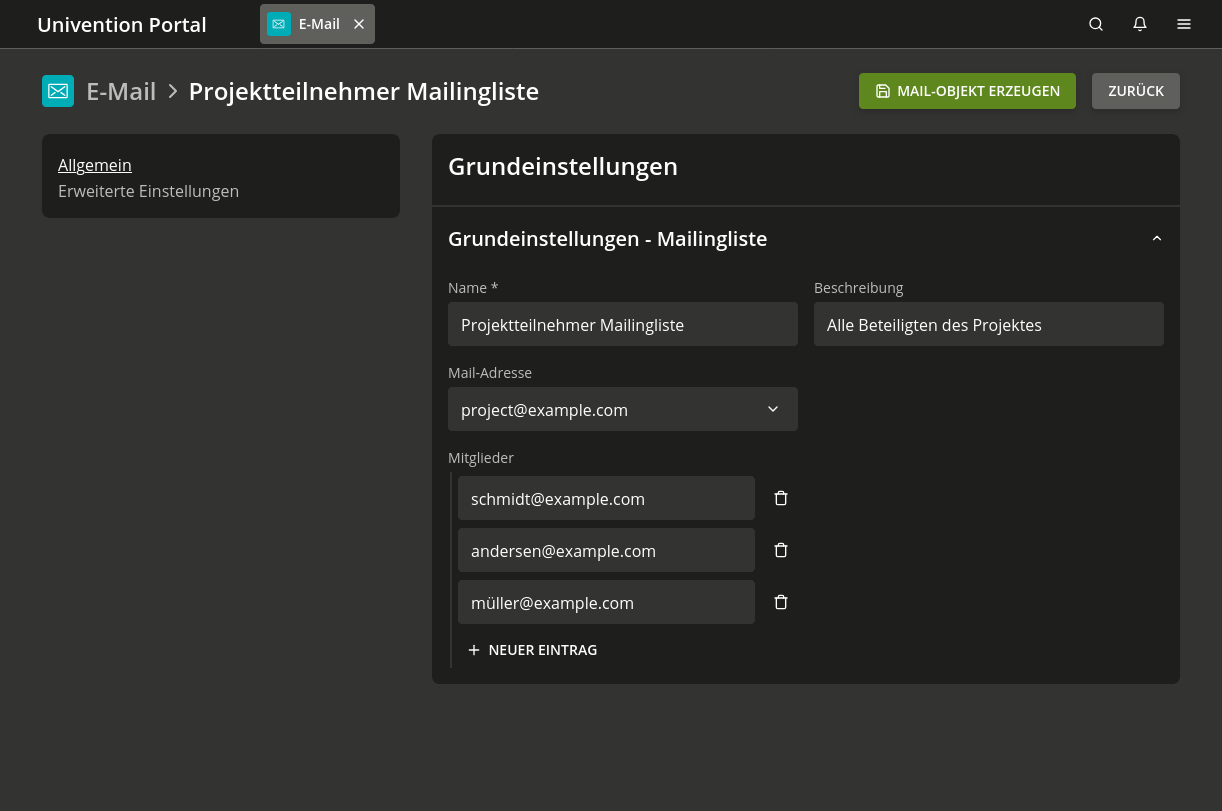Image resolution: width=1222 pixels, height=811 pixels.
Task: Click into the Beschreibung text field
Action: (x=988, y=324)
